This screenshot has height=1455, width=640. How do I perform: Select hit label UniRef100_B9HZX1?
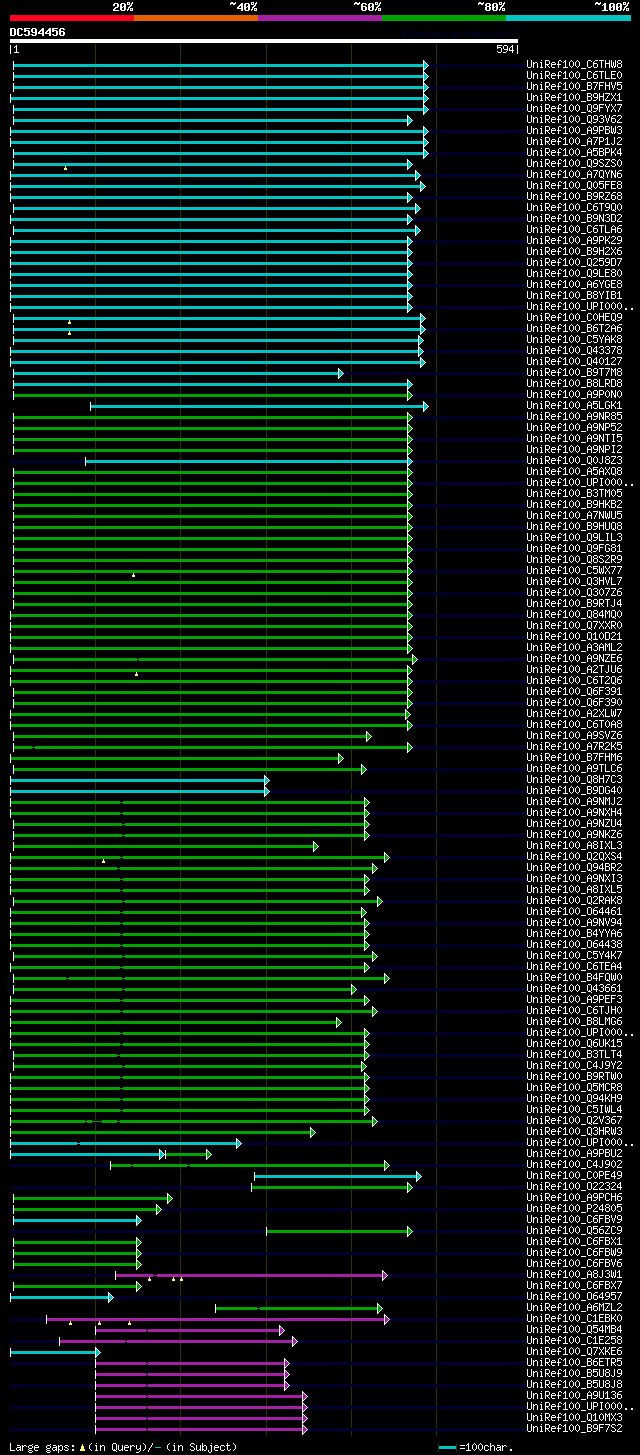pyautogui.click(x=574, y=97)
